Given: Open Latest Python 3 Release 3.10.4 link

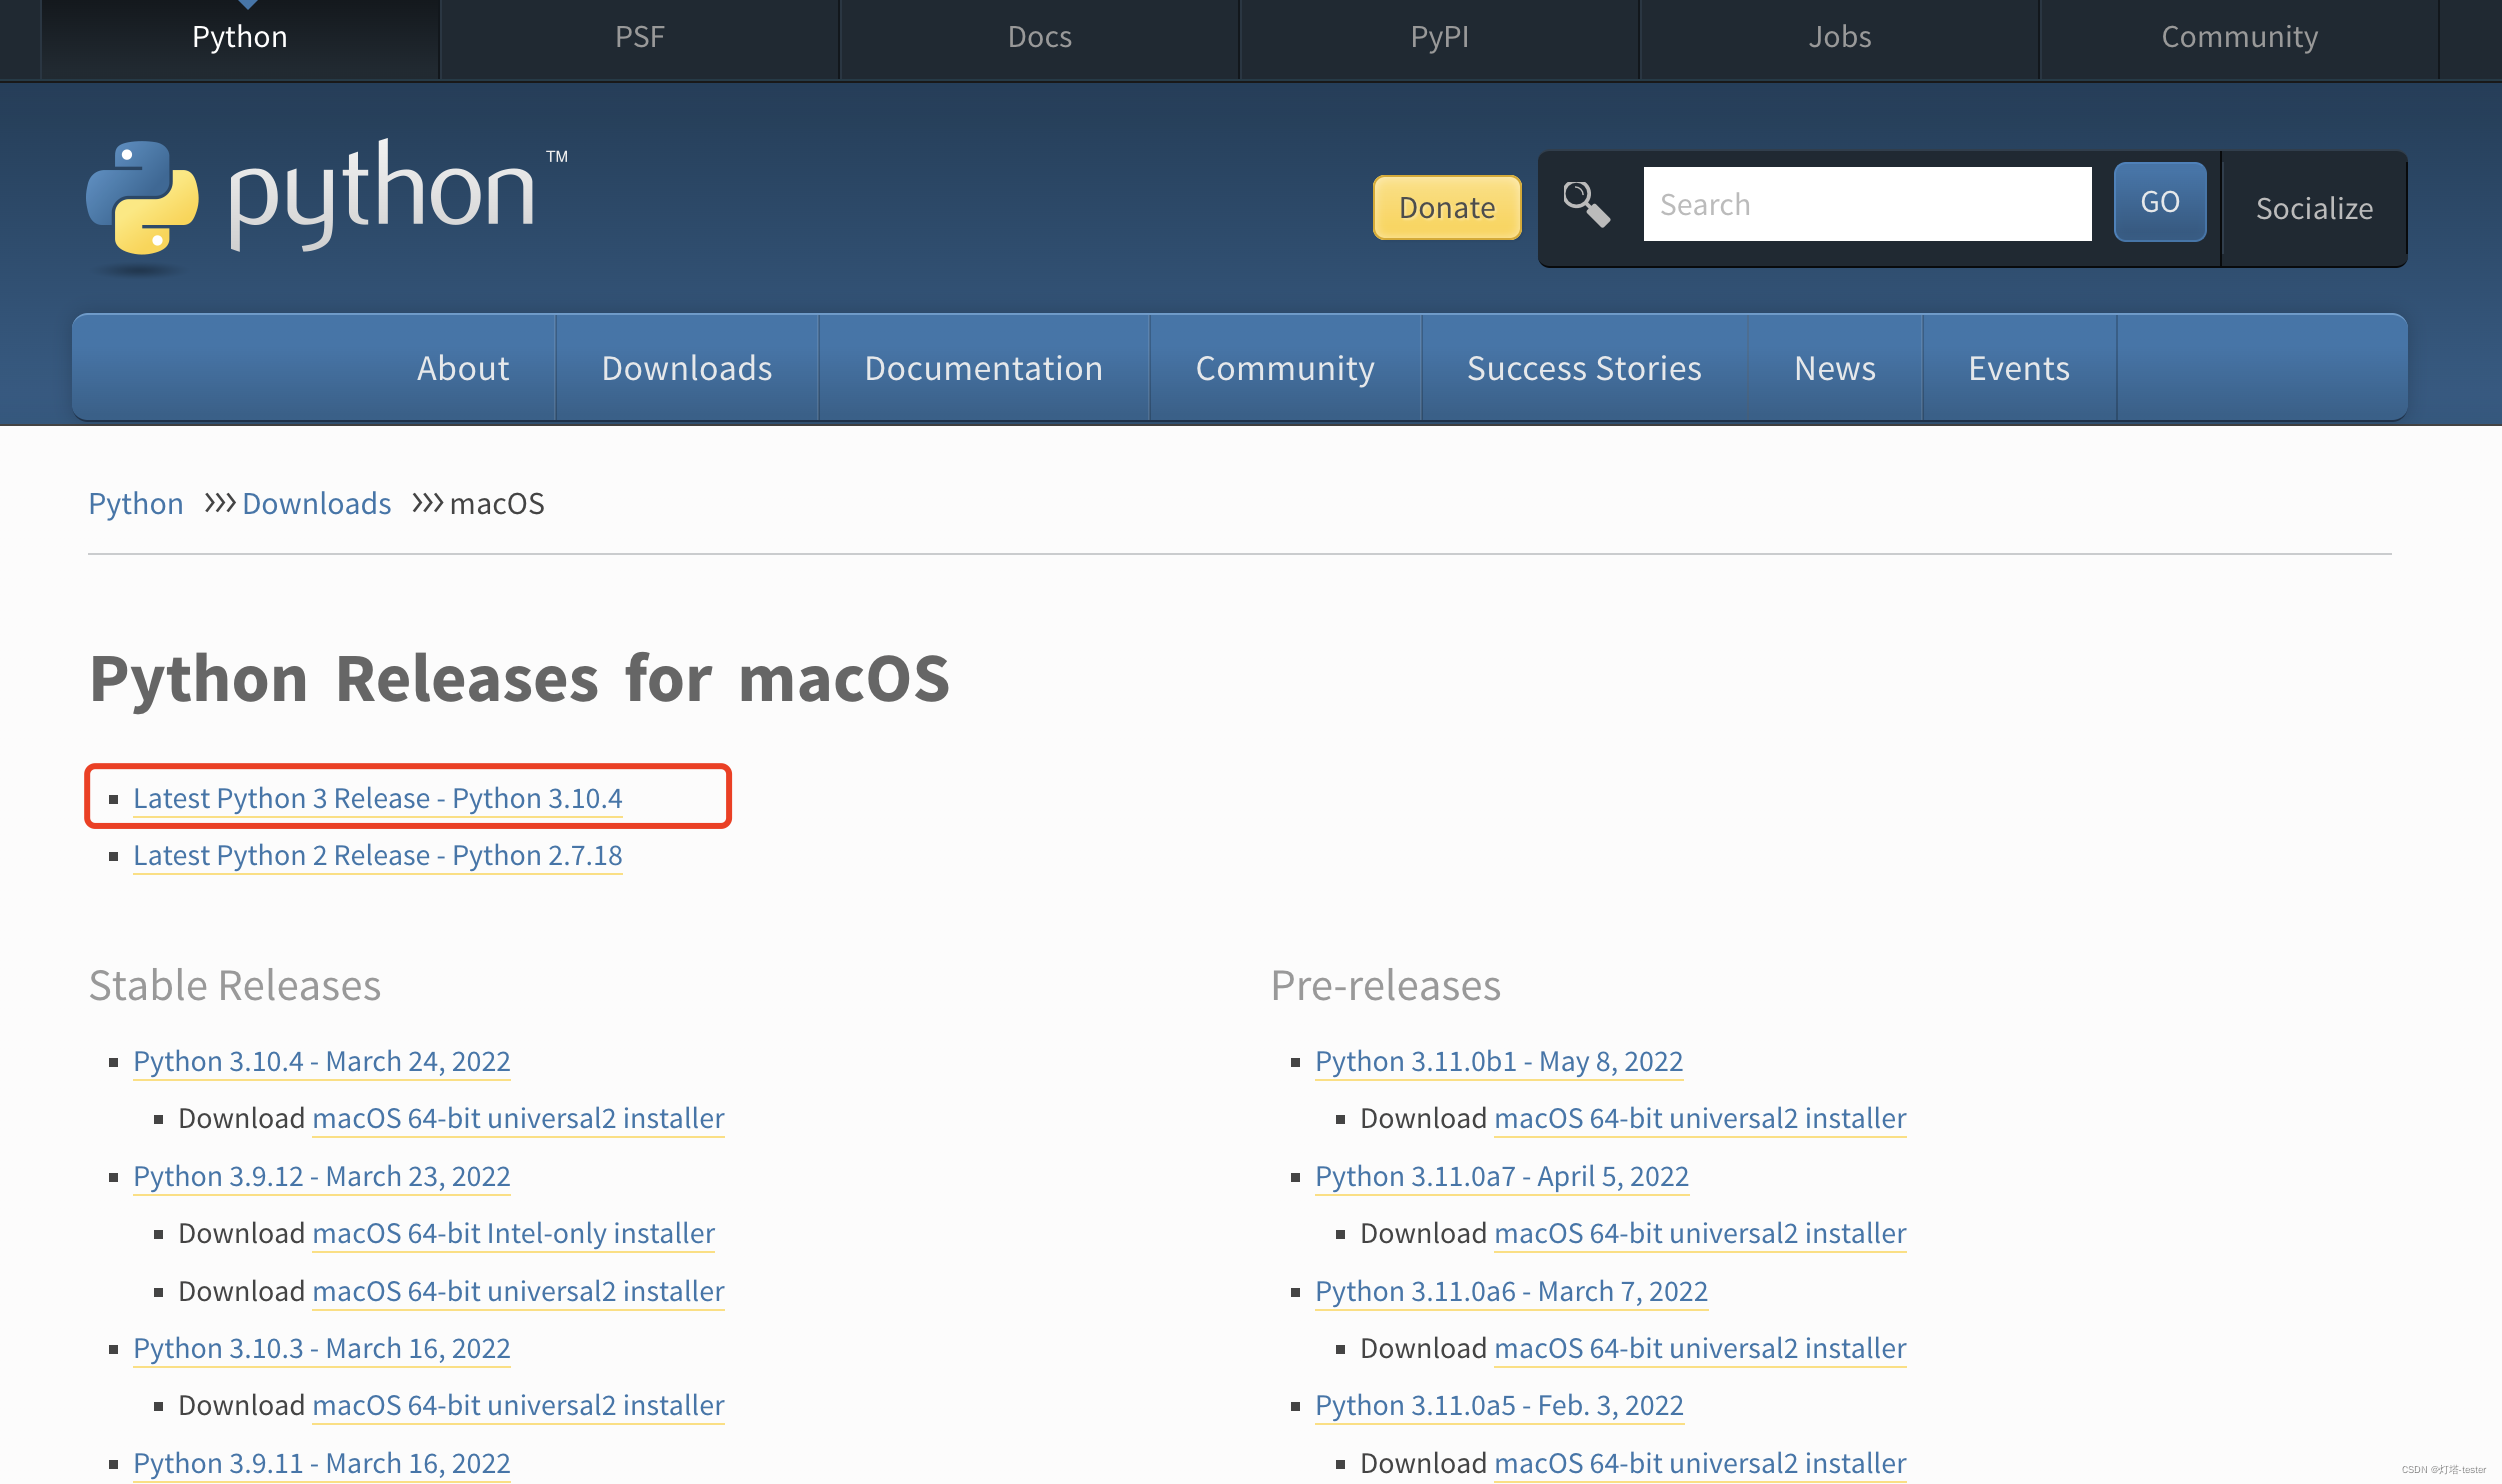Looking at the screenshot, I should pyautogui.click(x=377, y=798).
